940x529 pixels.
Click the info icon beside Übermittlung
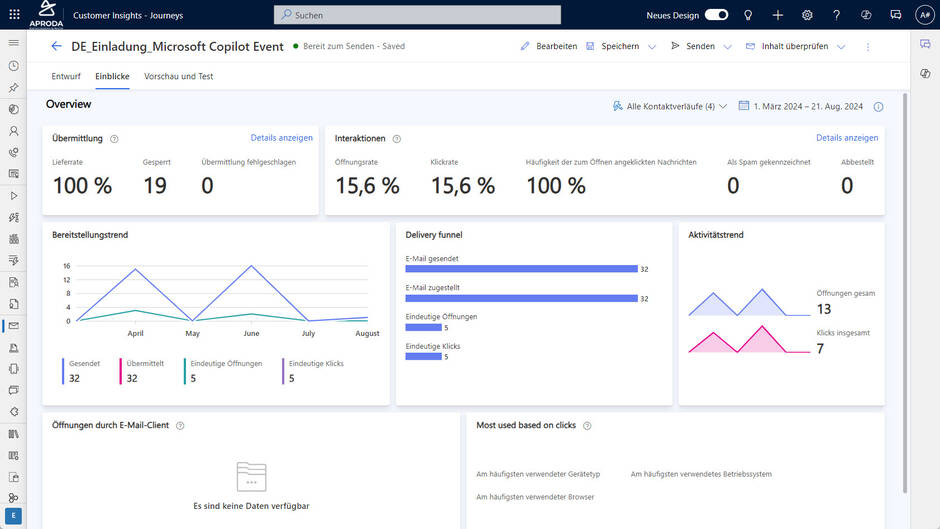tap(114, 139)
